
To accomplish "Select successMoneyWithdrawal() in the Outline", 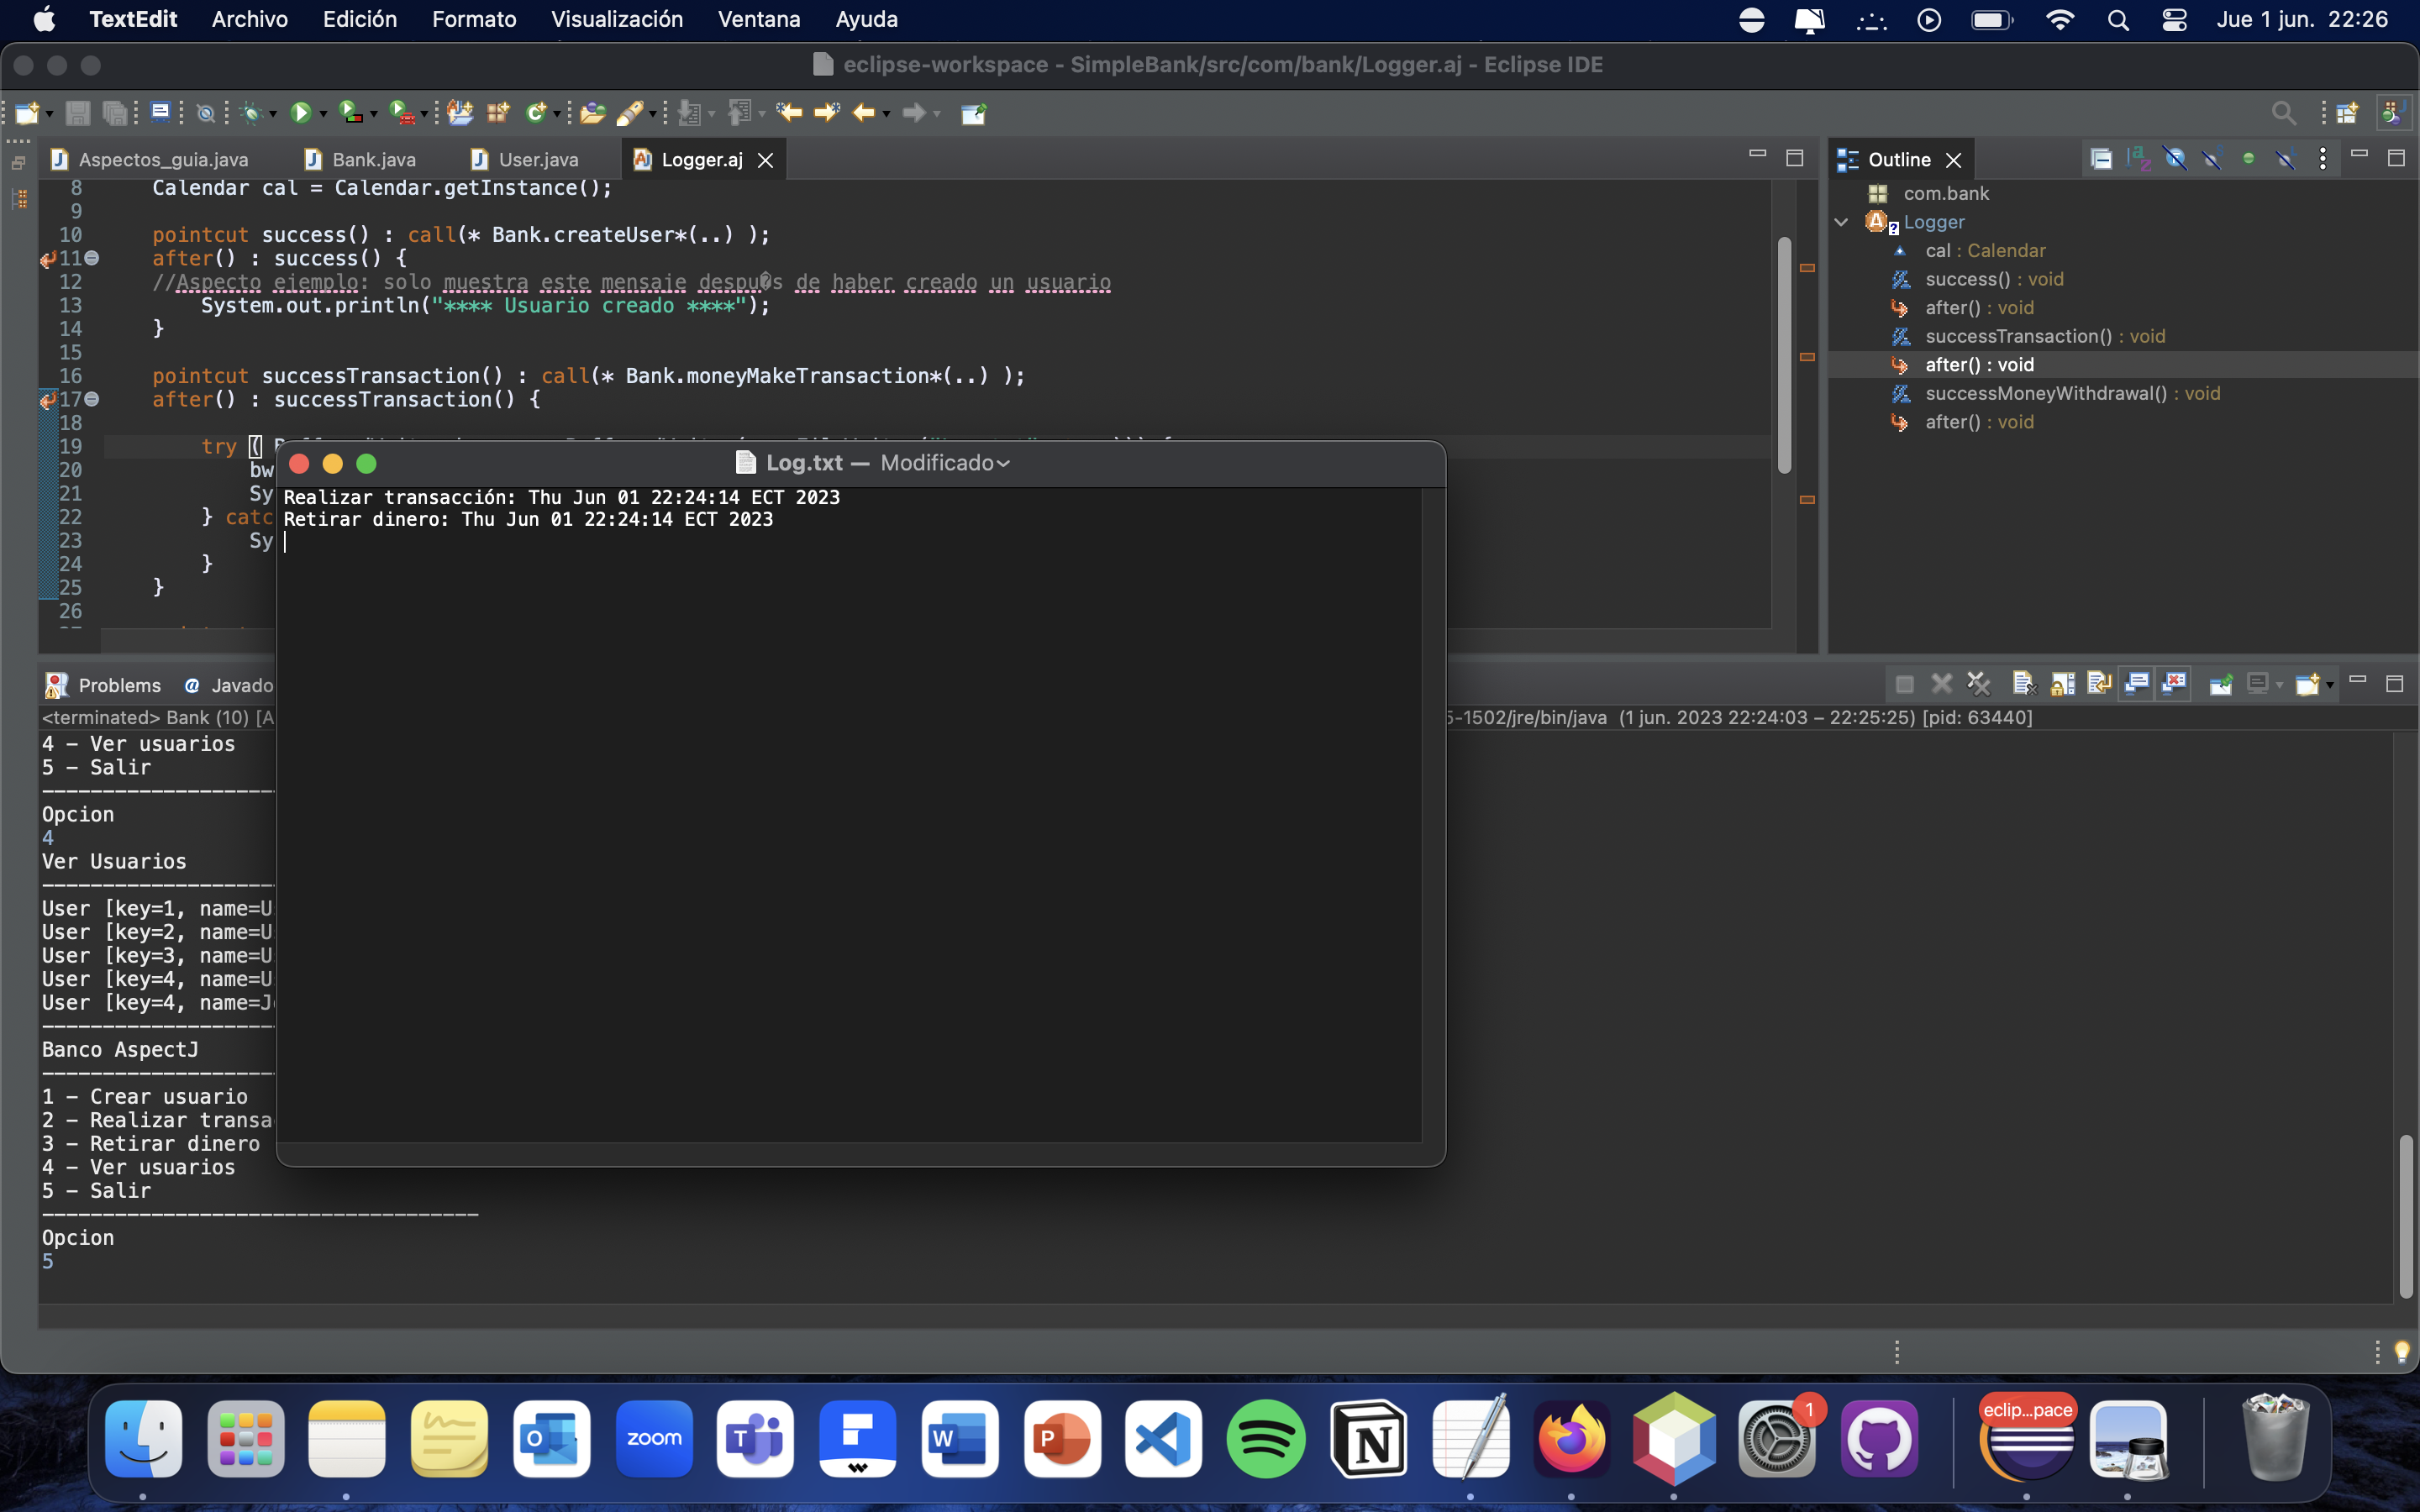I will click(2045, 393).
